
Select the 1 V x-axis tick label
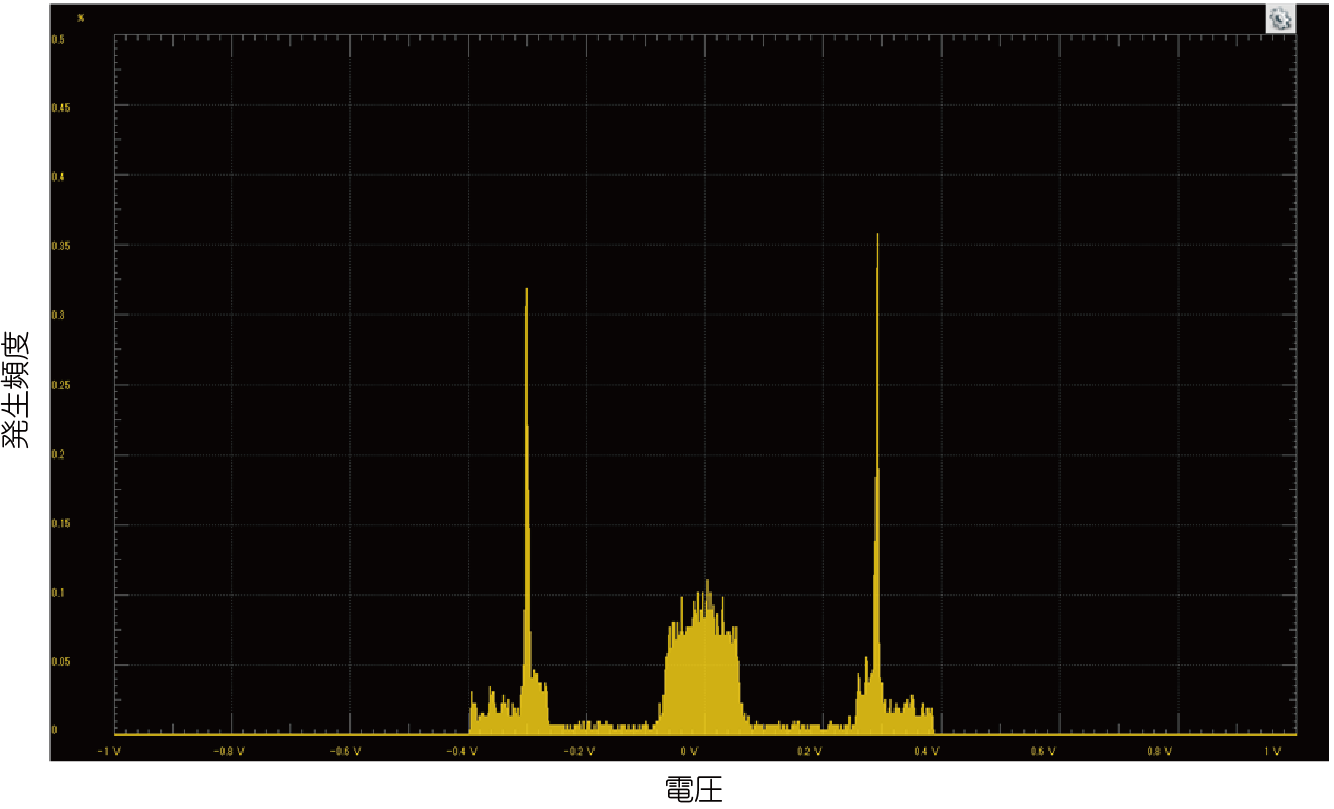pos(1272,750)
